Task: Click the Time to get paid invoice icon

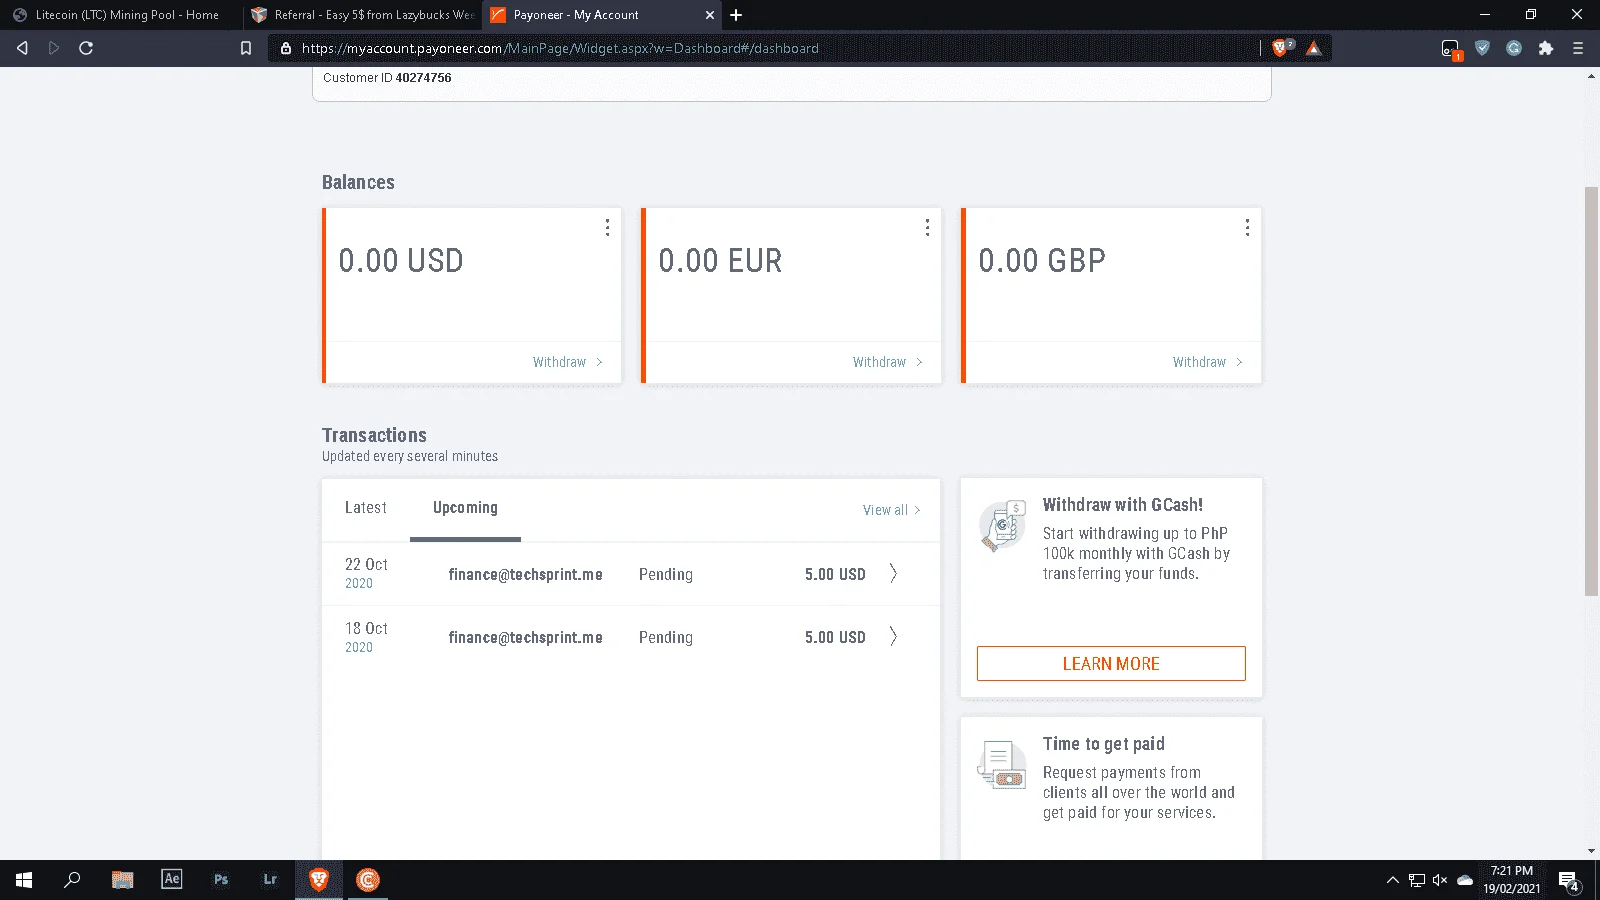Action: 1003,765
